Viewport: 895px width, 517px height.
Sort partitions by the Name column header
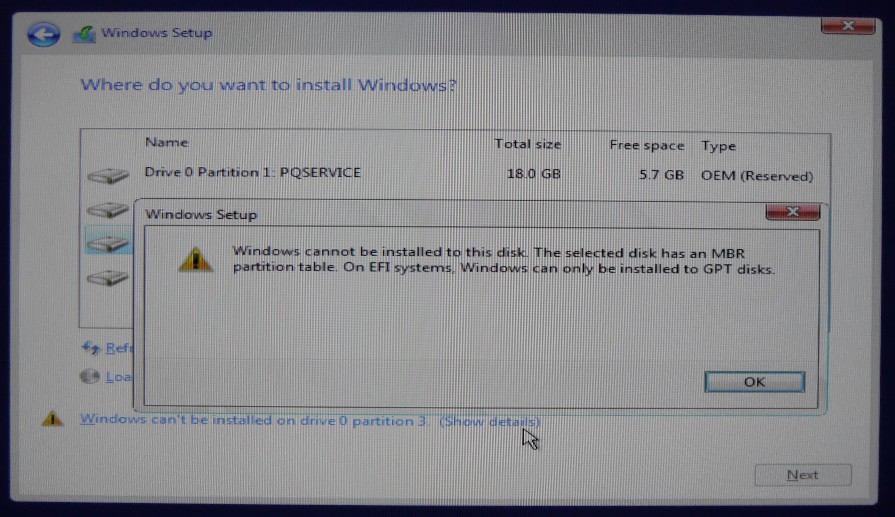tap(167, 142)
